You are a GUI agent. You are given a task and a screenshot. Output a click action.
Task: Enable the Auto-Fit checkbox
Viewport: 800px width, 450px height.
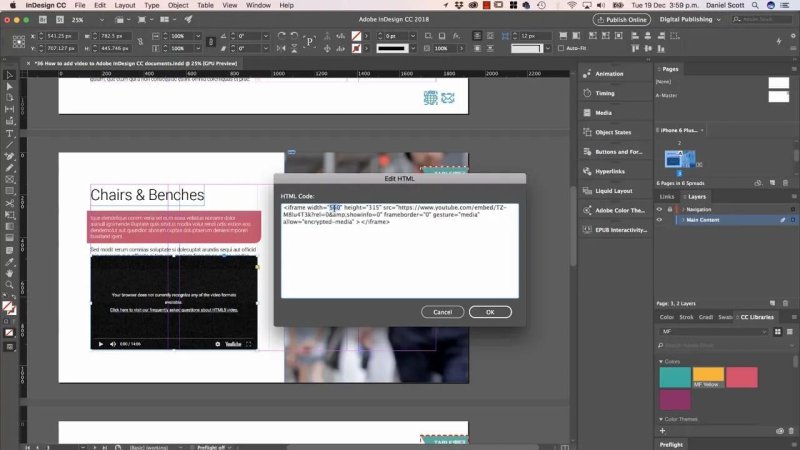561,48
